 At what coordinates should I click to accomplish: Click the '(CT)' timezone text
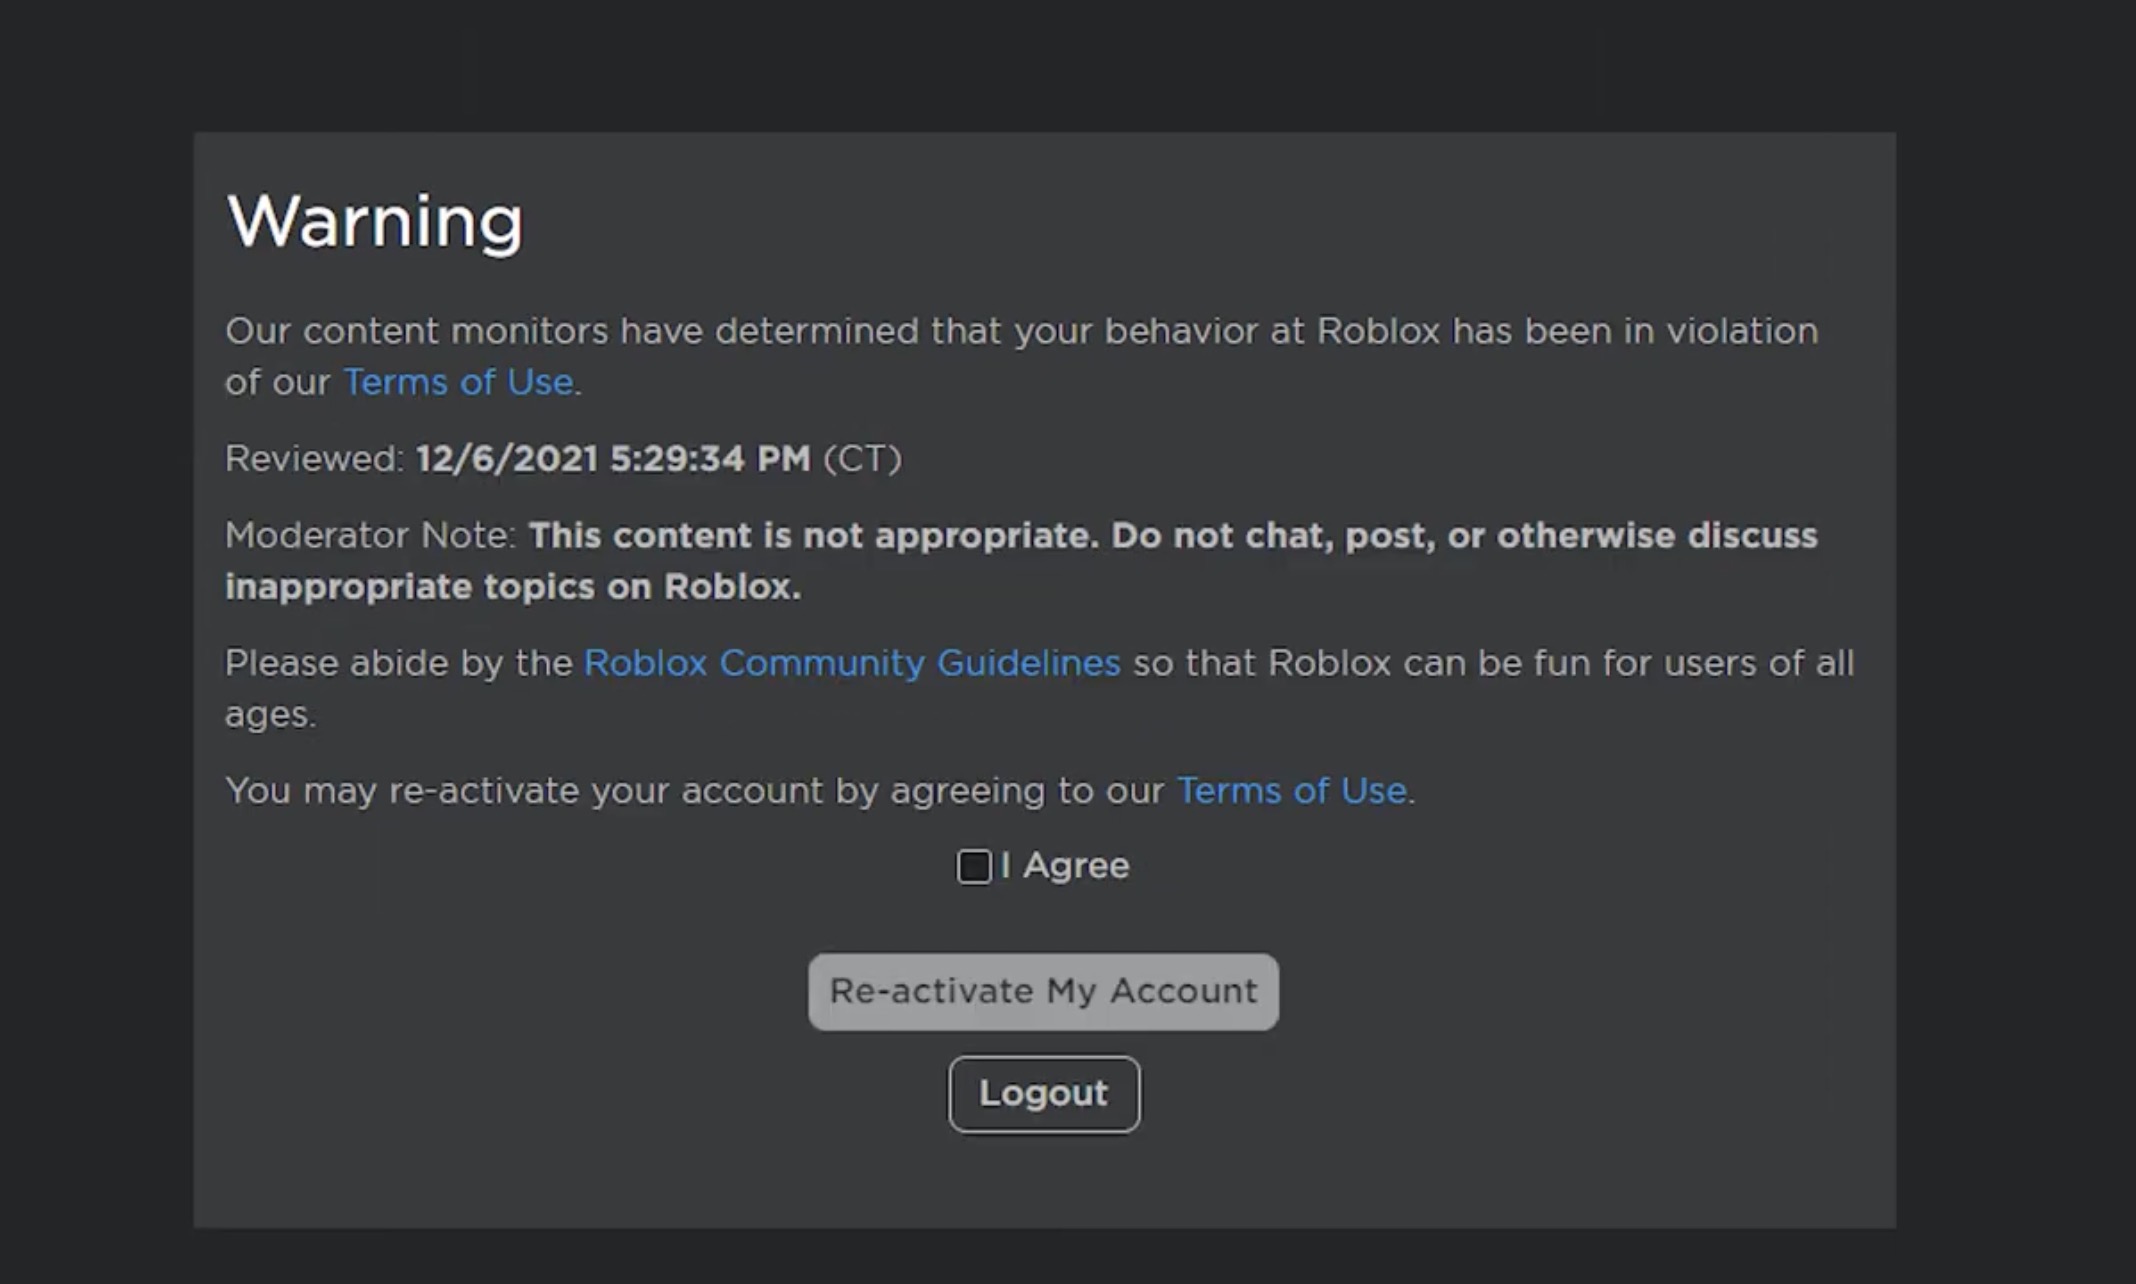coord(862,459)
